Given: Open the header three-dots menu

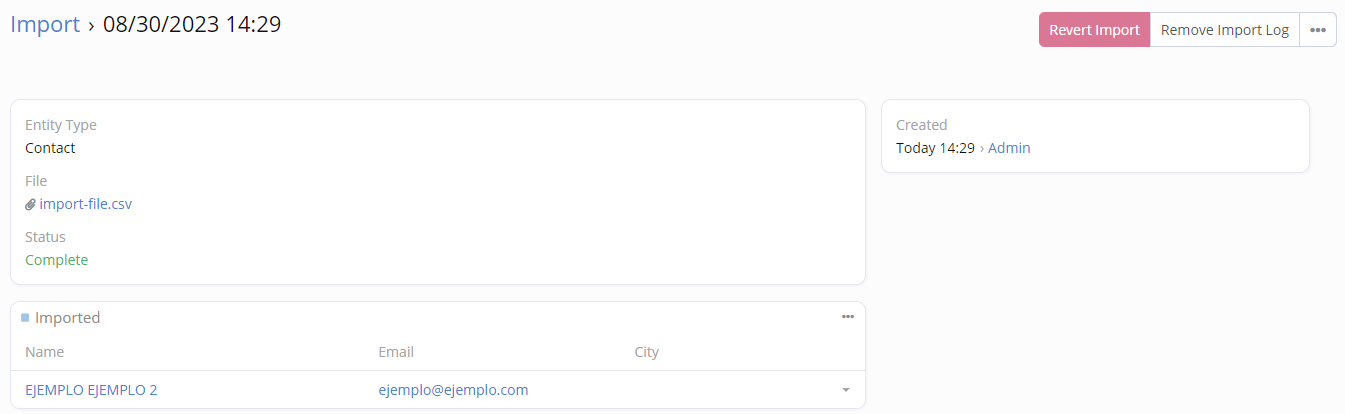Looking at the screenshot, I should 1318,30.
